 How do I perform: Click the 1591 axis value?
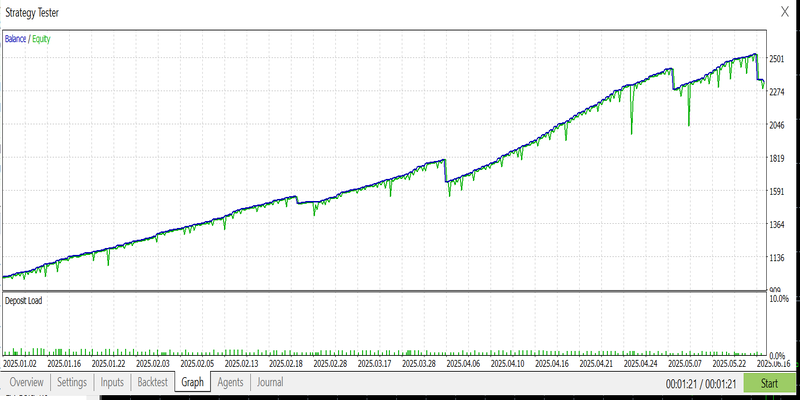click(x=779, y=192)
